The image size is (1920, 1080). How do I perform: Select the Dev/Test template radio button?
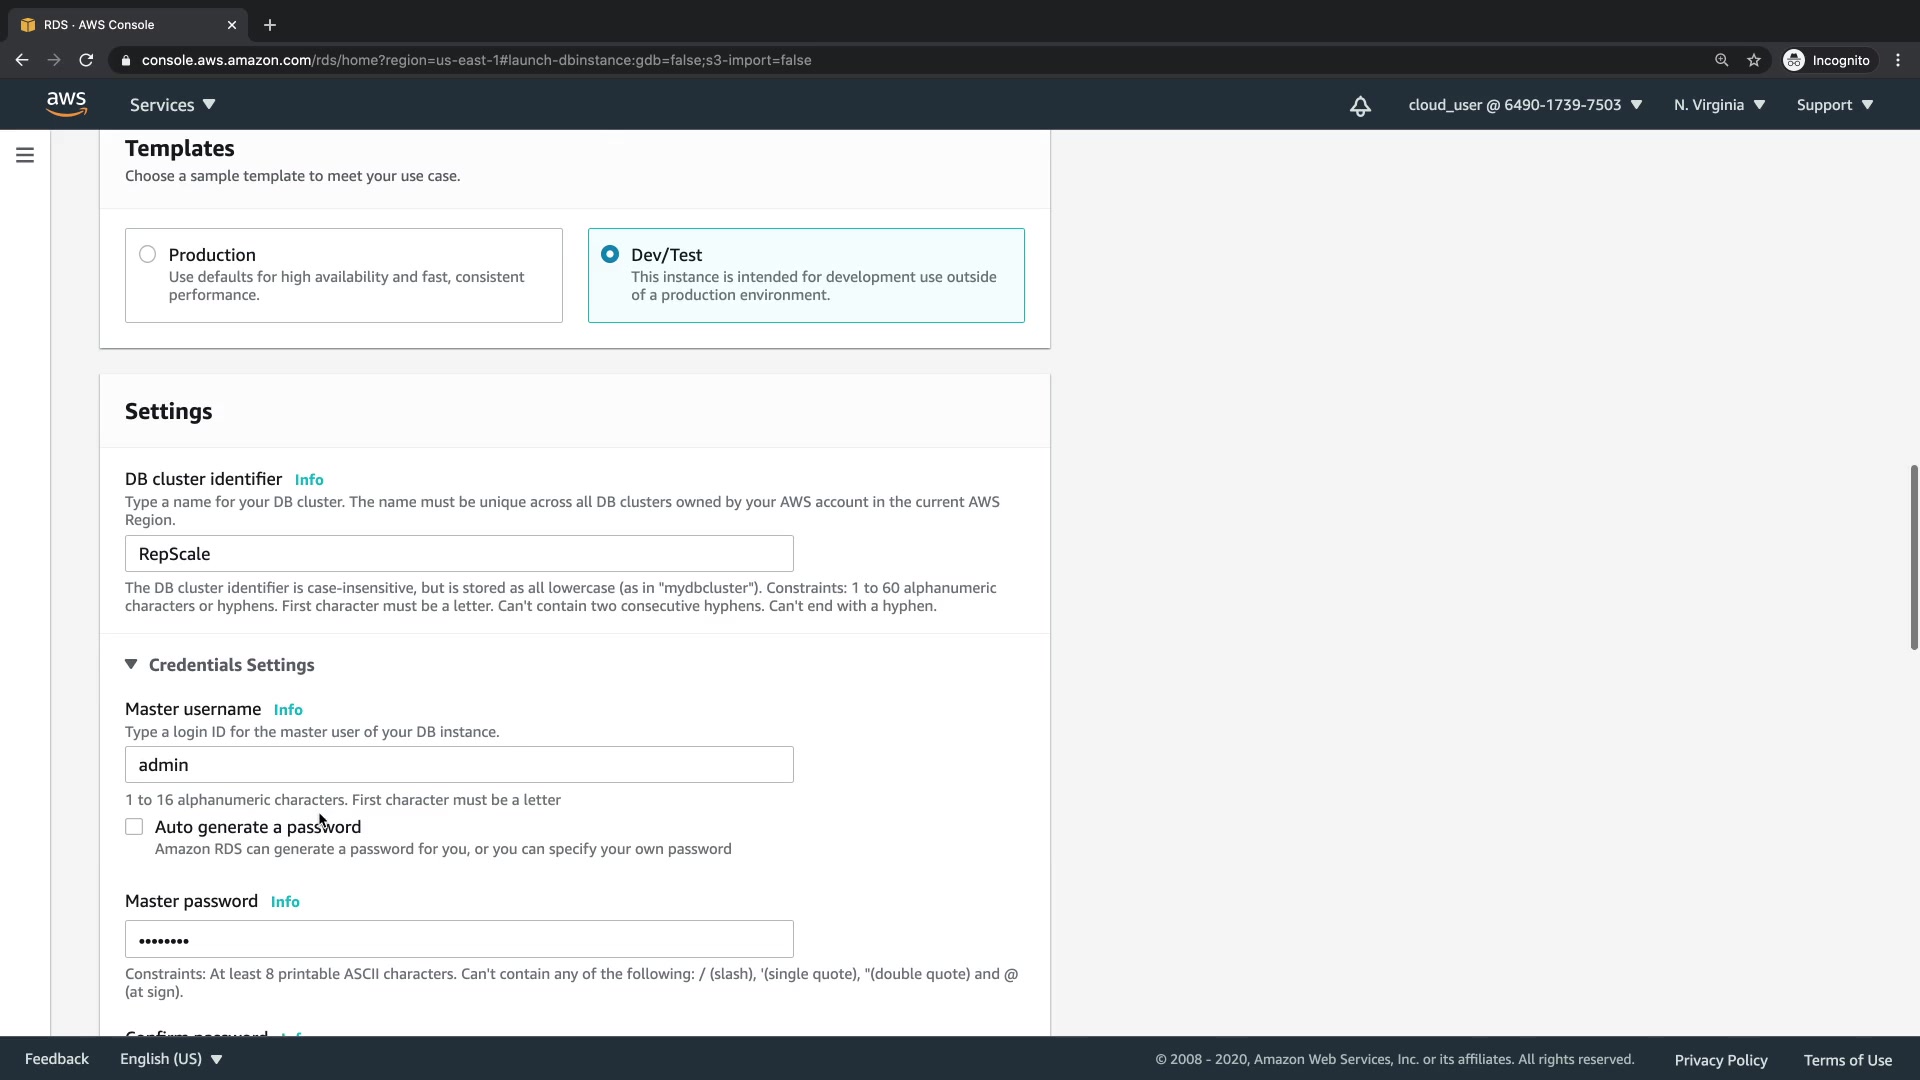(610, 254)
